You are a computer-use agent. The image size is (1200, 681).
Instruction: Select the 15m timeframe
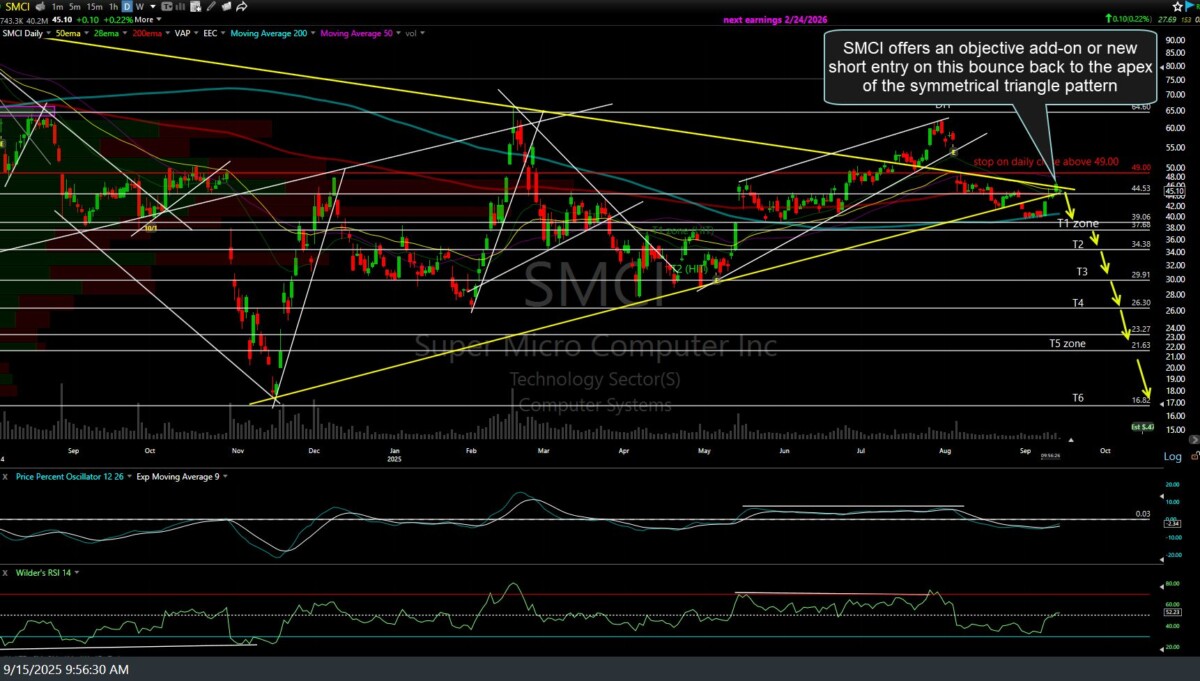pyautogui.click(x=96, y=7)
